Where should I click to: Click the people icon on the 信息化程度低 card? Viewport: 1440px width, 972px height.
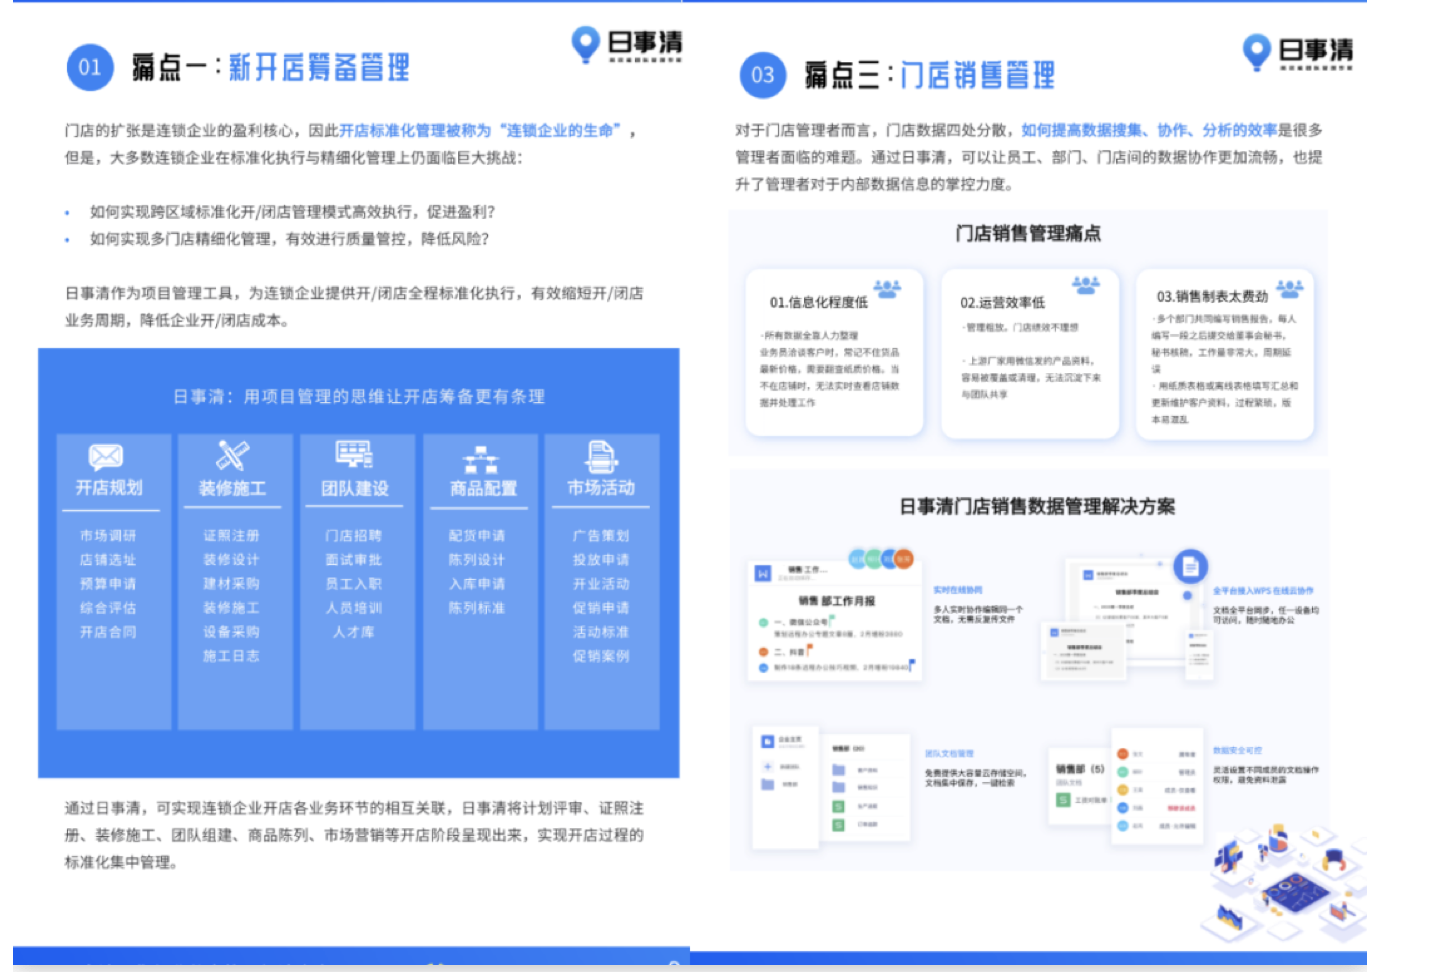pos(887,289)
